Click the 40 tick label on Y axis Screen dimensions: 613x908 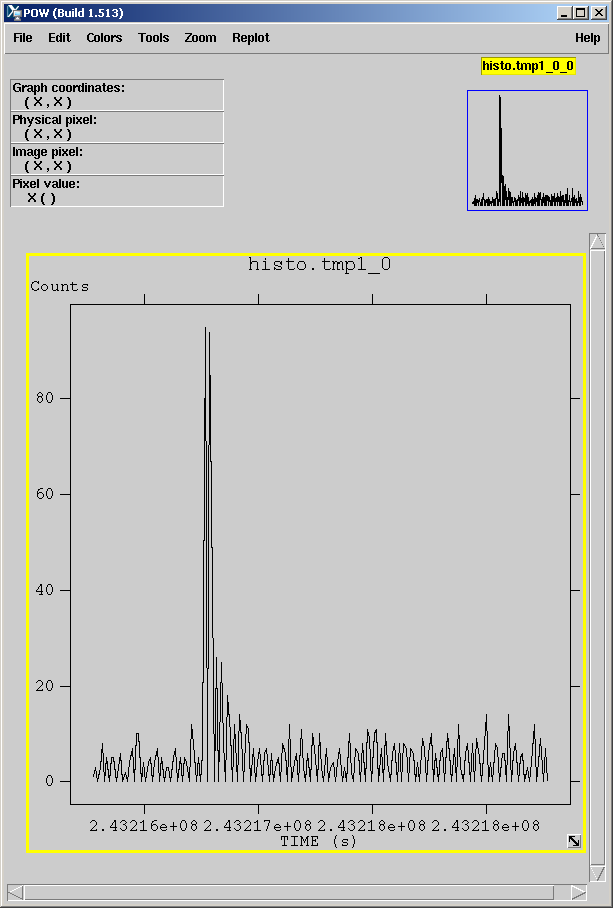coord(45,590)
